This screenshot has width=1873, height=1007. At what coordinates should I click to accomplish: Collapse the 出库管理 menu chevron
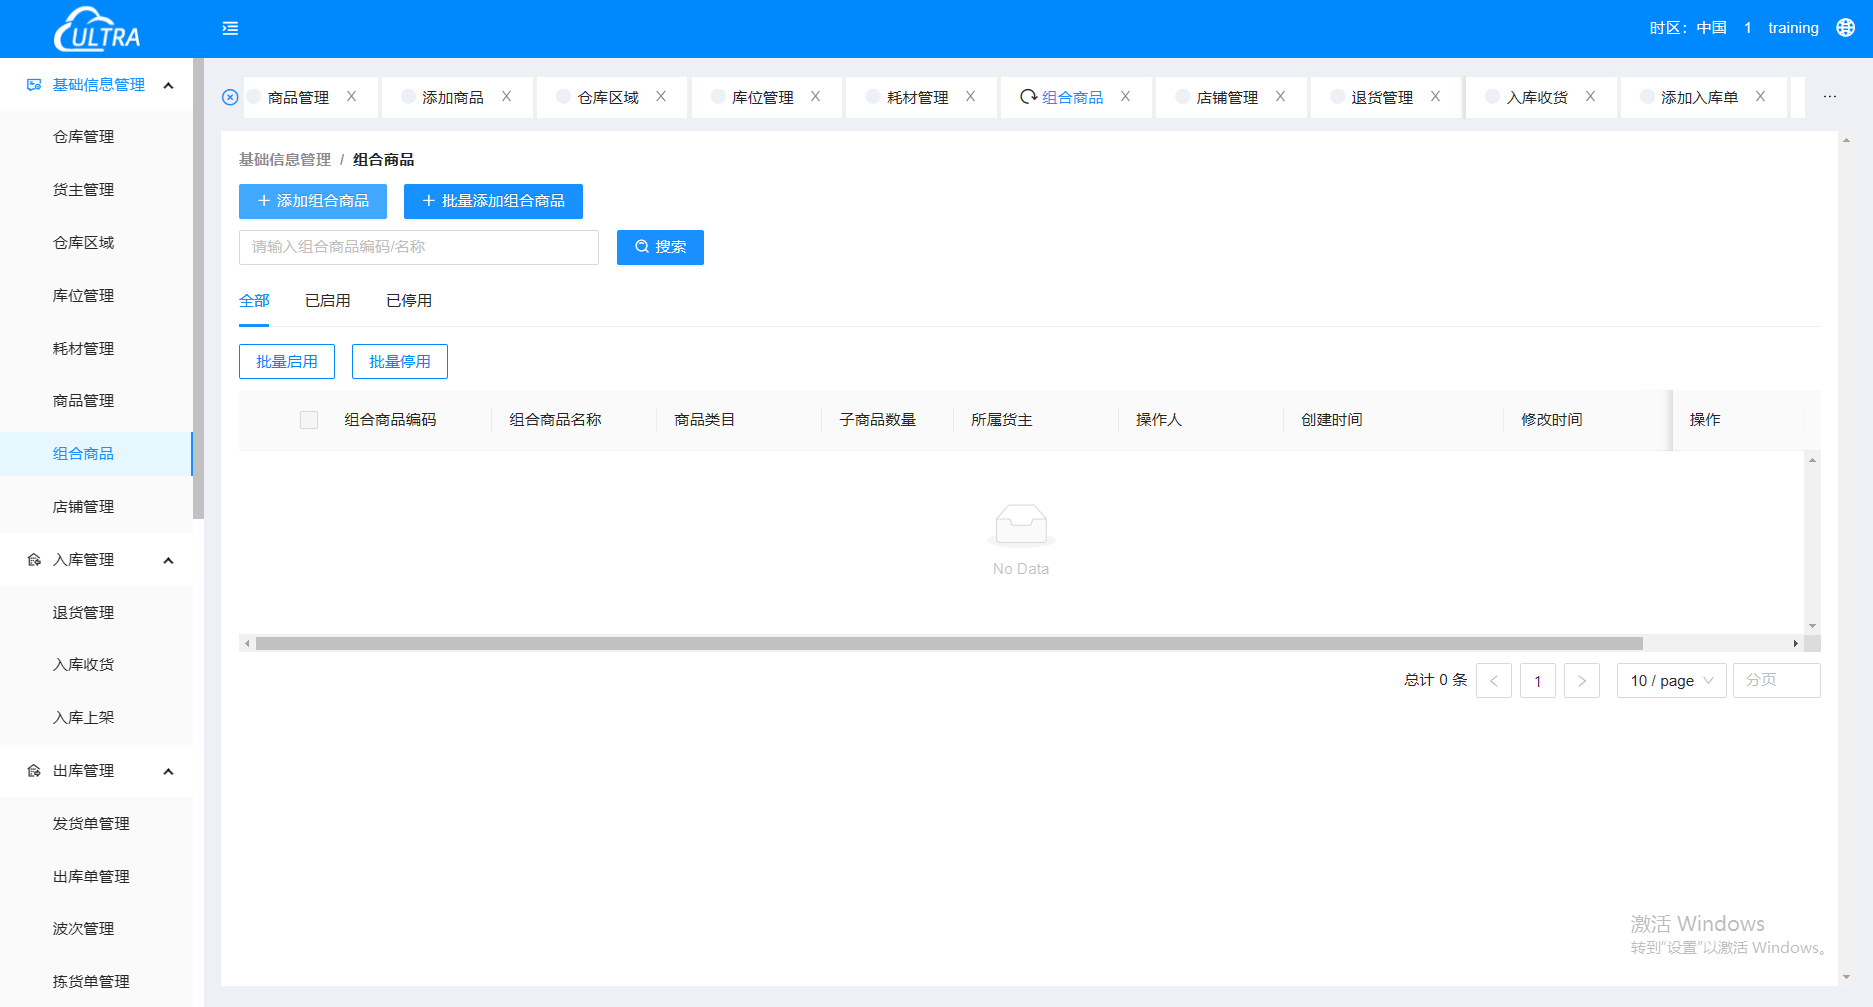168,771
